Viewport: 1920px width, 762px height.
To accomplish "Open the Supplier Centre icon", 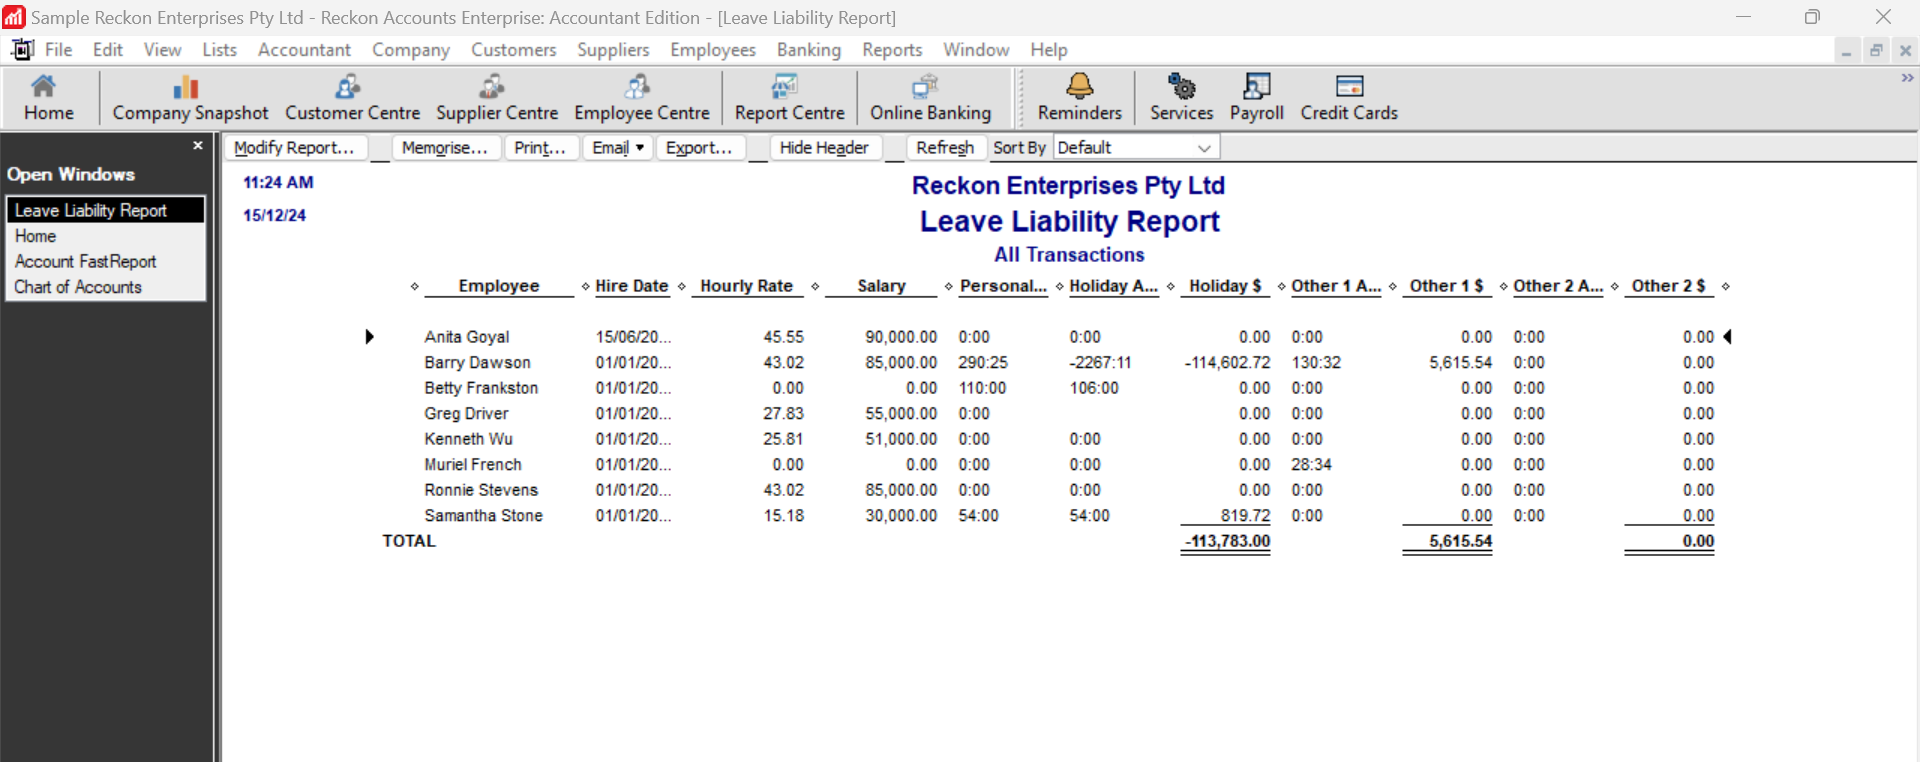I will point(496,98).
